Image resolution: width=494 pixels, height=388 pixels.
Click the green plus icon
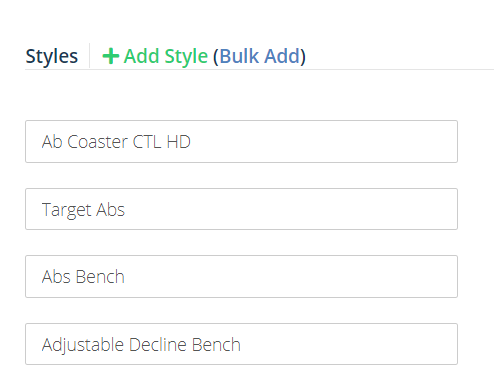tap(111, 56)
